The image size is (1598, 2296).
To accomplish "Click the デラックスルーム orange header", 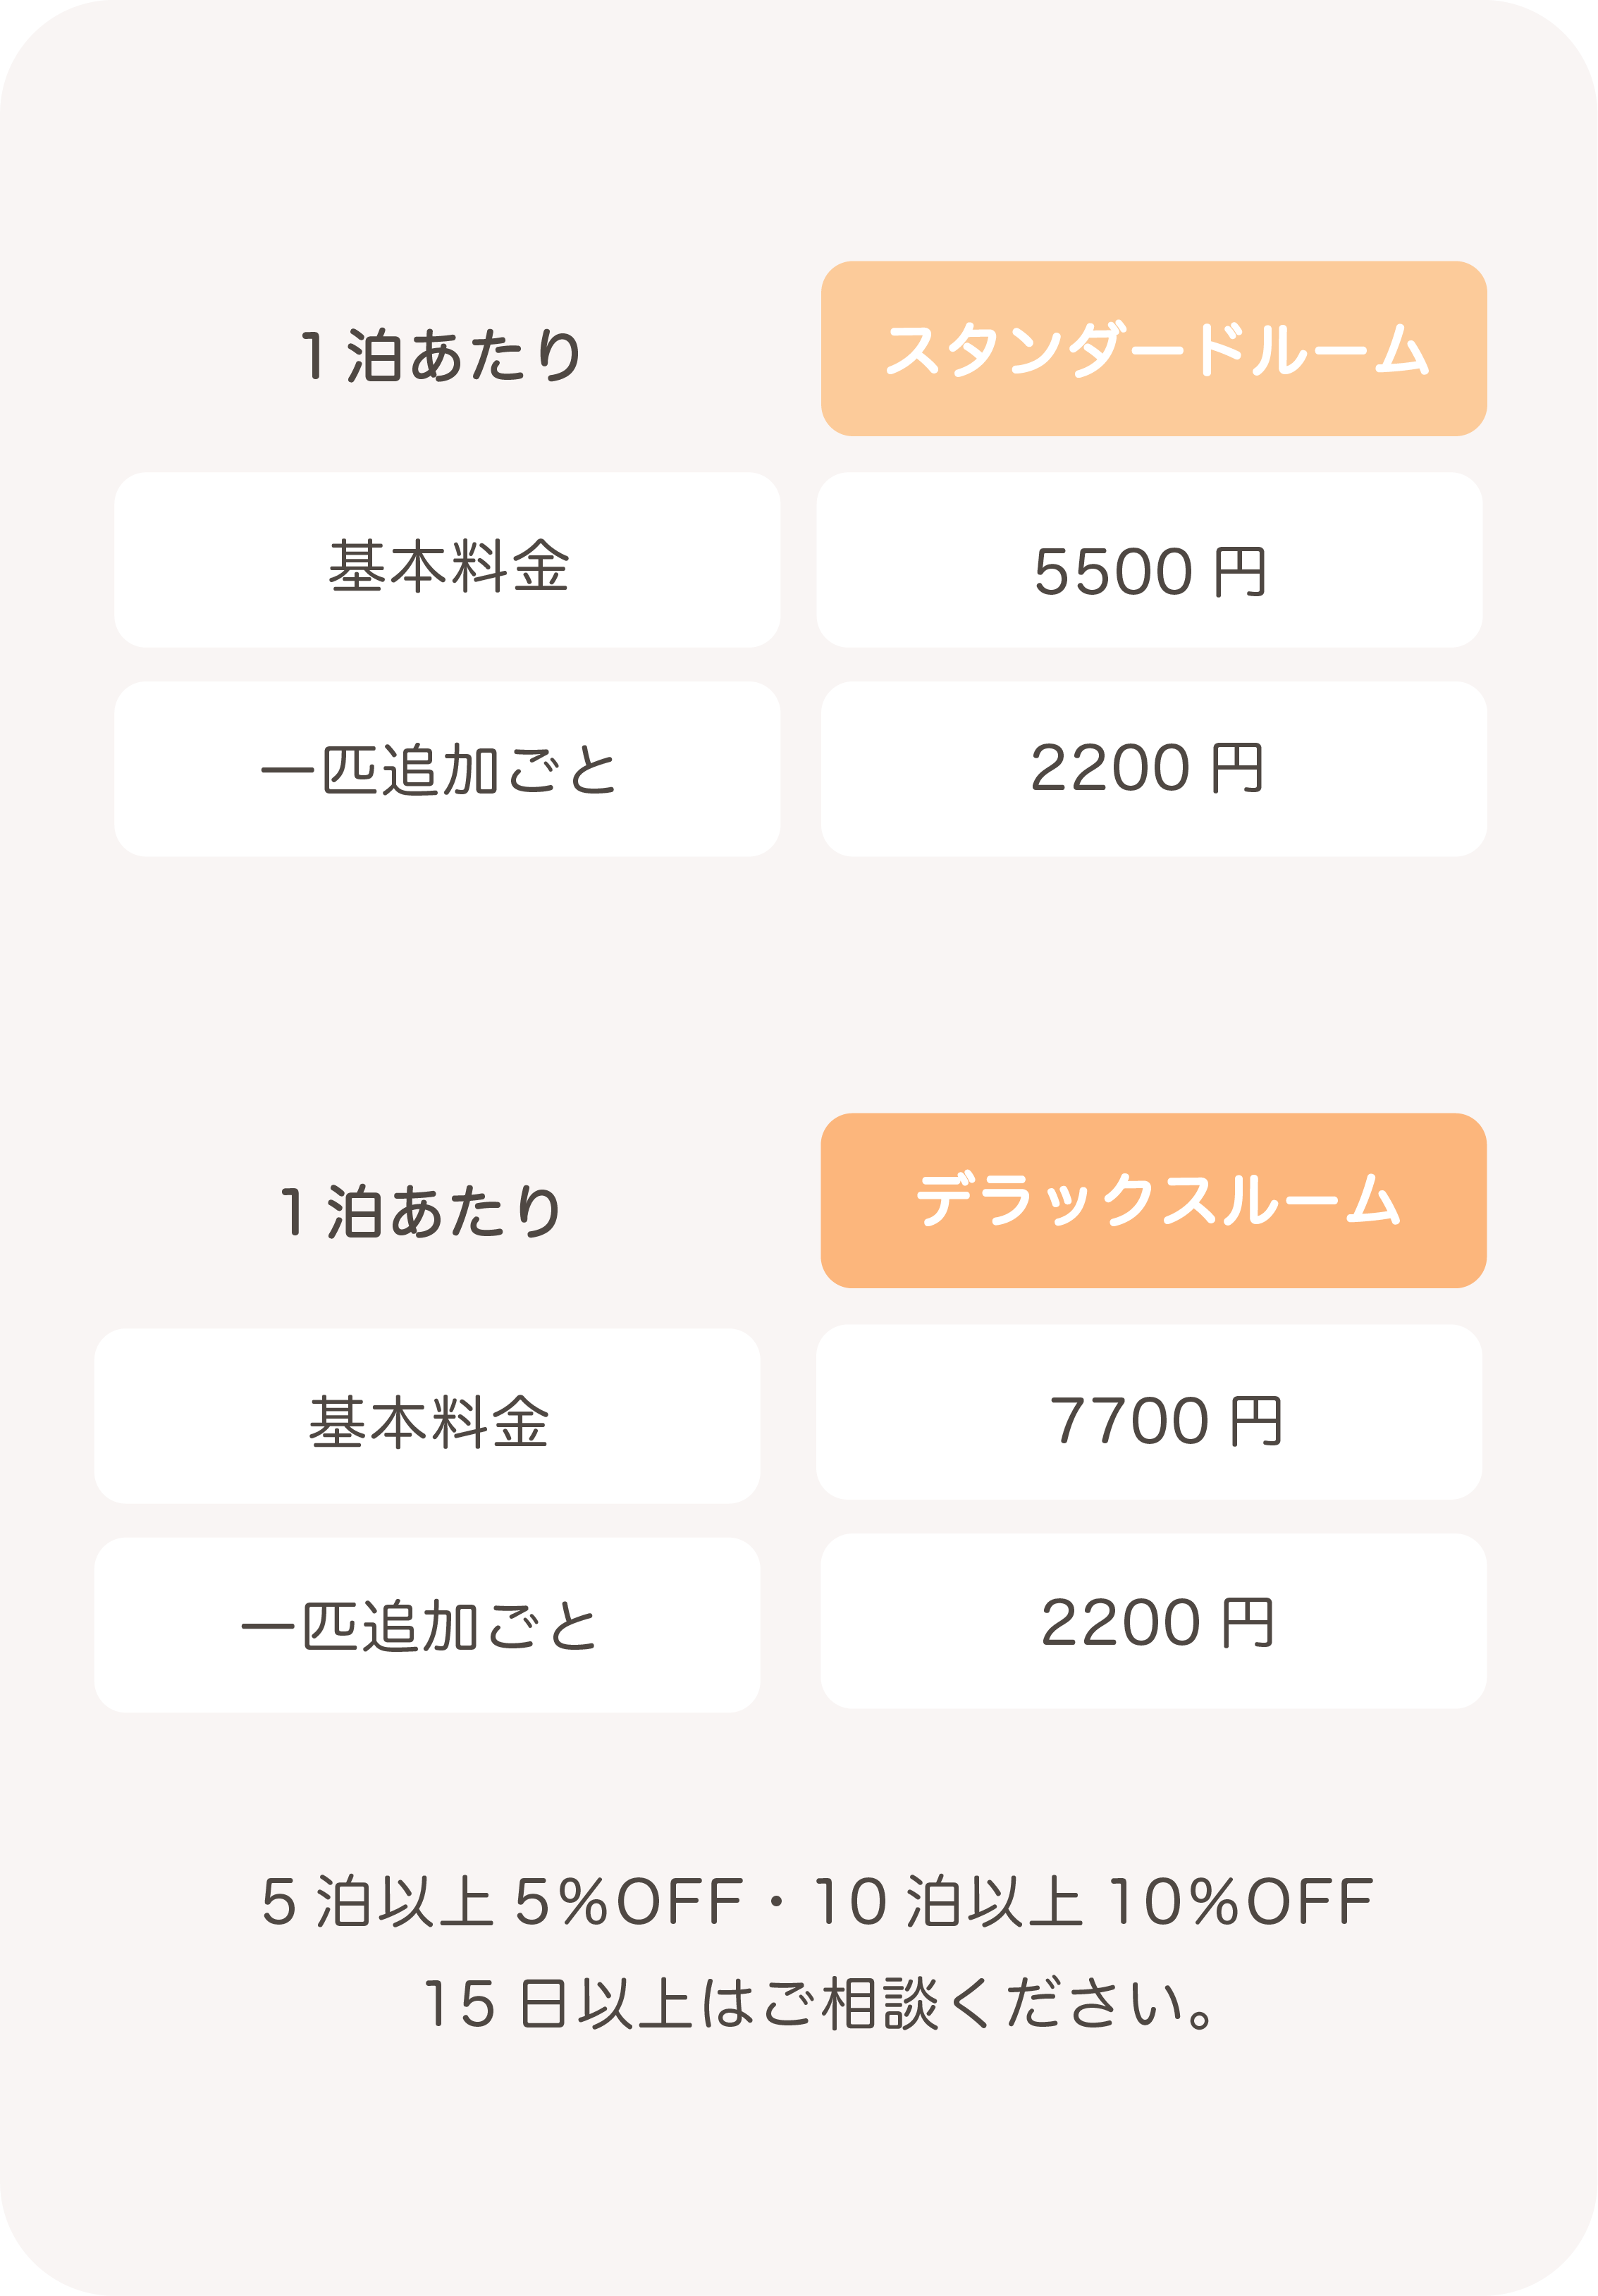I will pyautogui.click(x=1153, y=1200).
